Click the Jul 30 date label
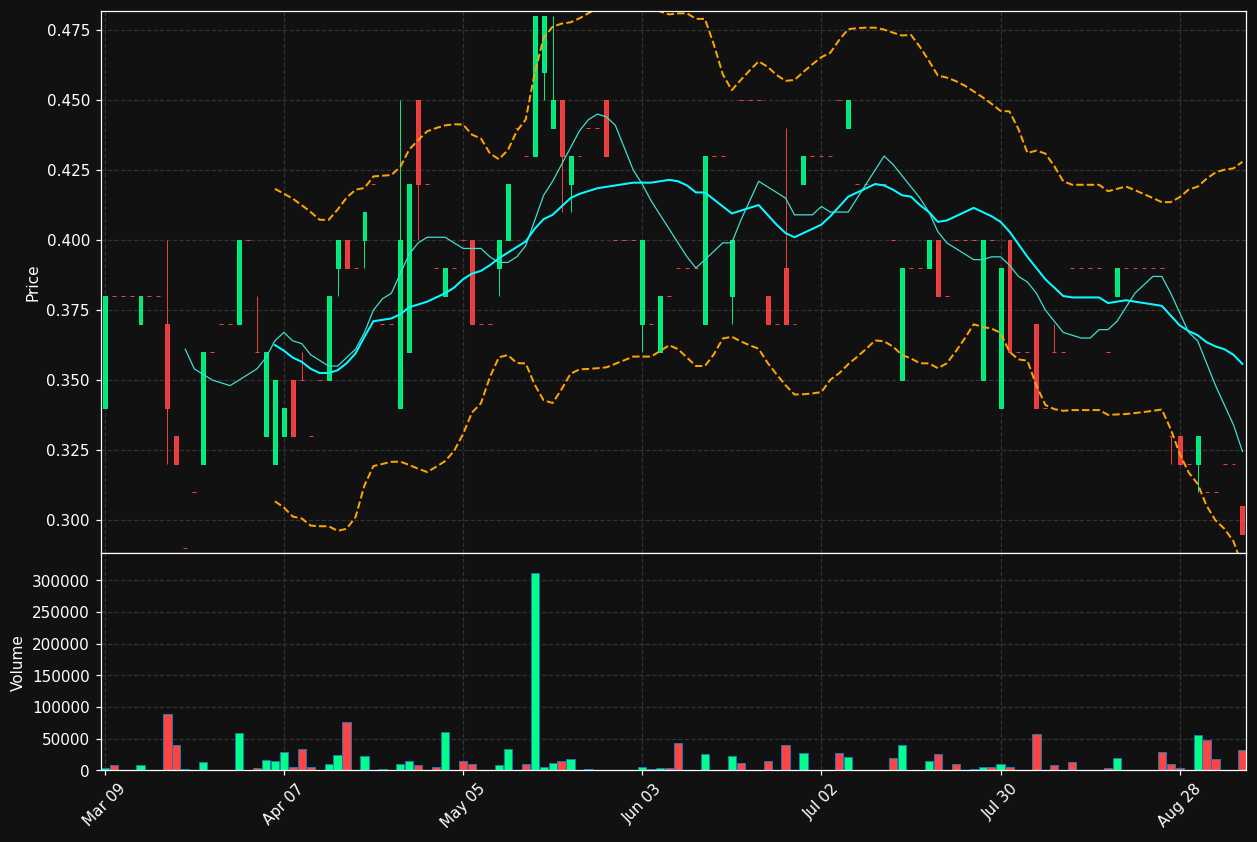Viewport: 1257px width, 842px height. click(x=999, y=803)
